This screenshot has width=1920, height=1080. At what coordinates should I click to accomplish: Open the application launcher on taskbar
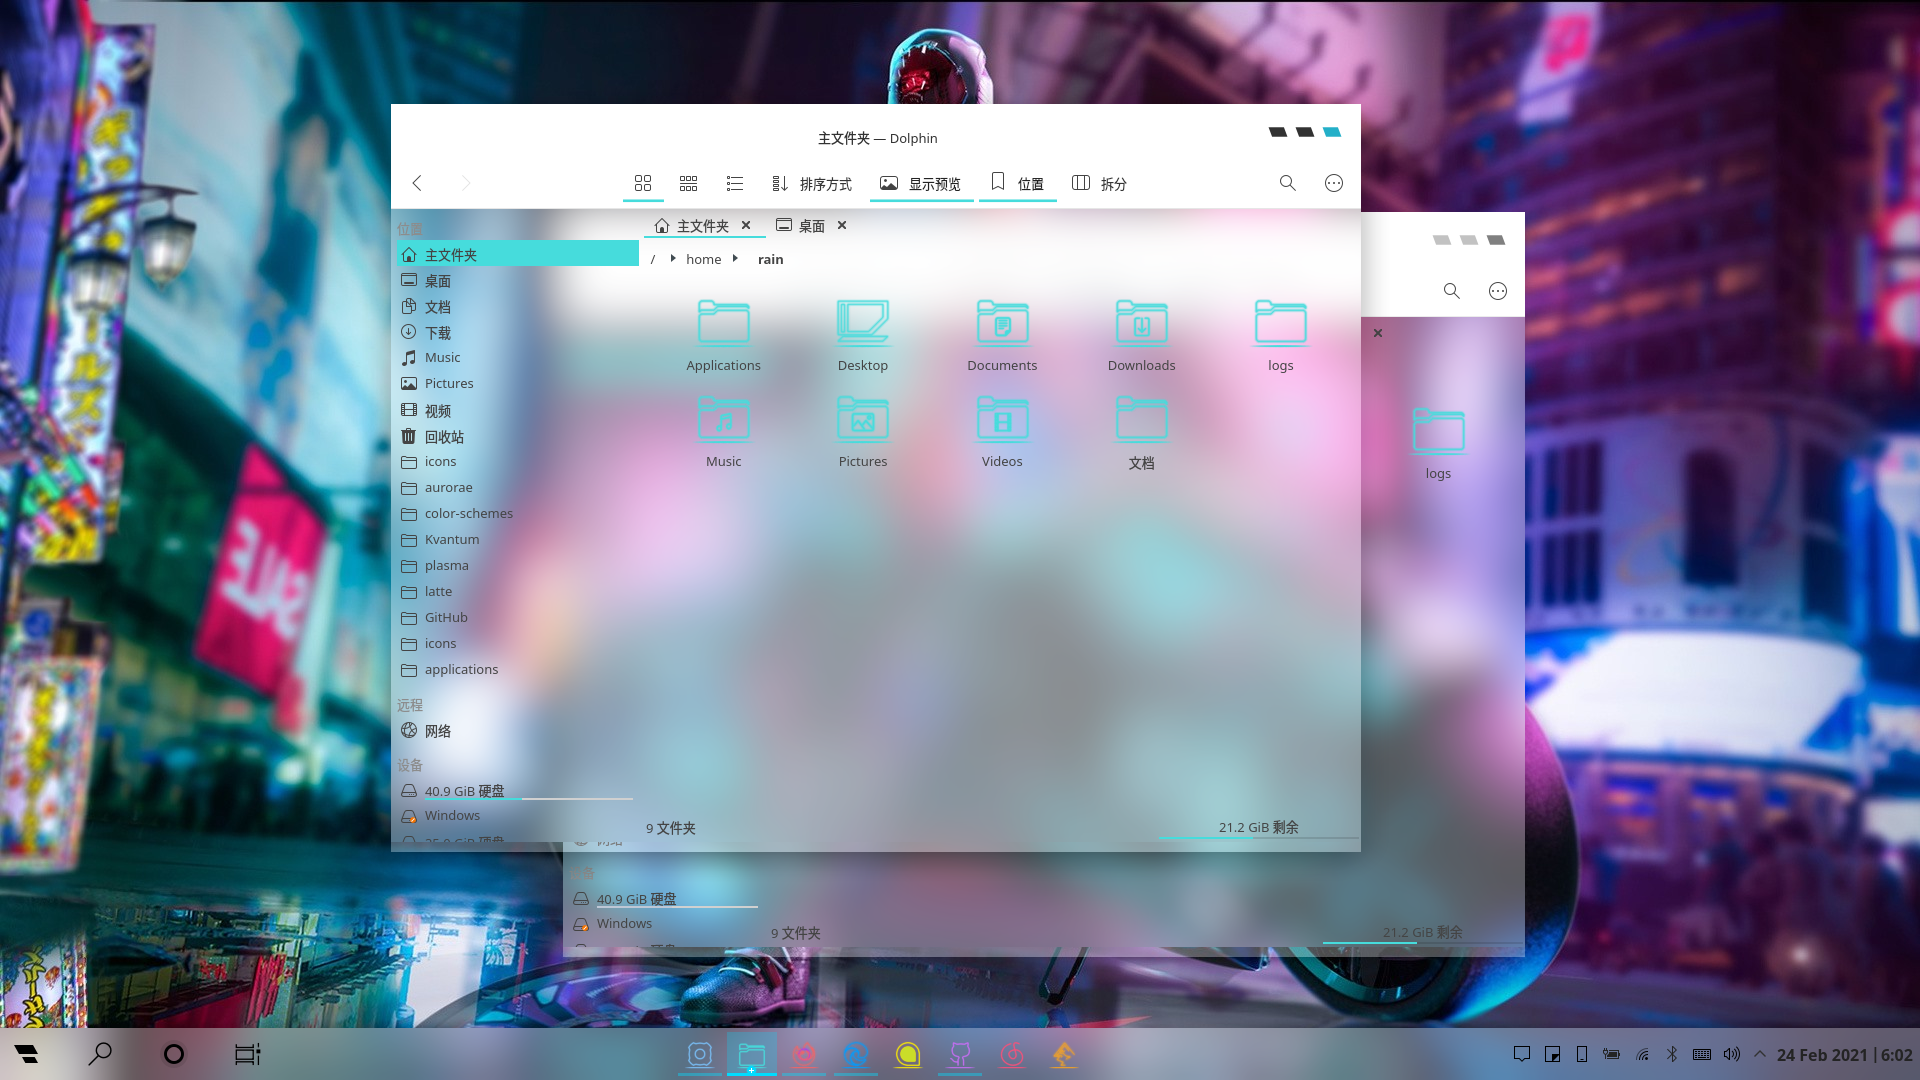tap(26, 1054)
